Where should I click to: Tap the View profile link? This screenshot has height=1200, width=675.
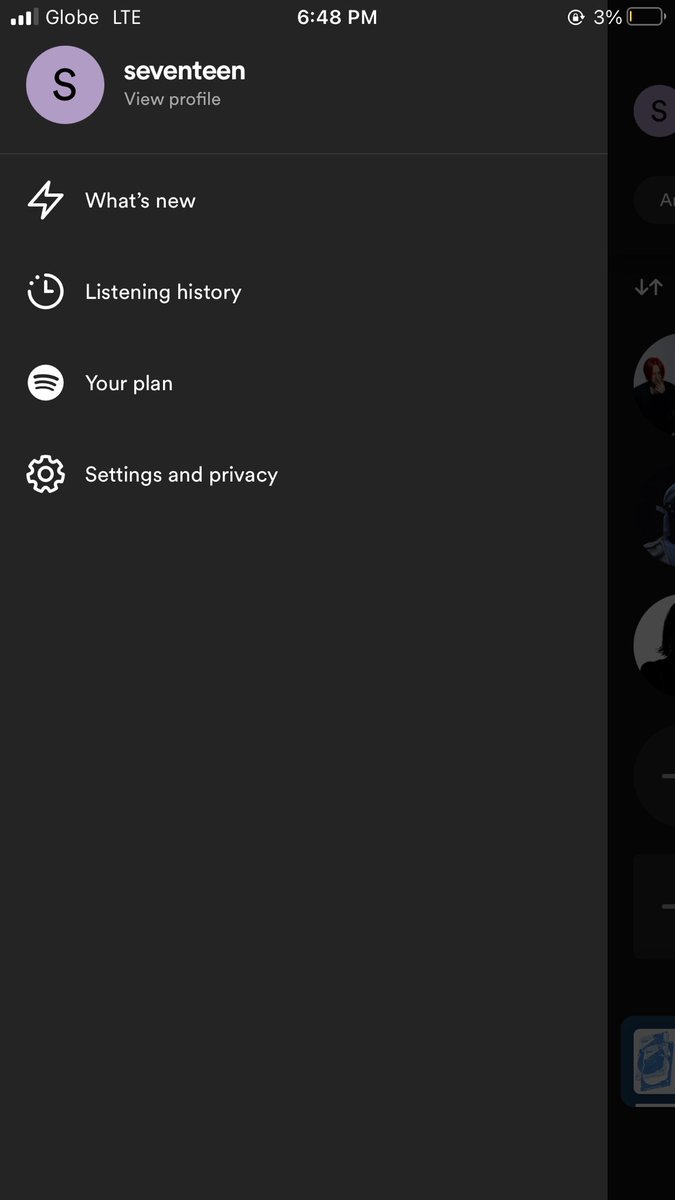coord(172,99)
